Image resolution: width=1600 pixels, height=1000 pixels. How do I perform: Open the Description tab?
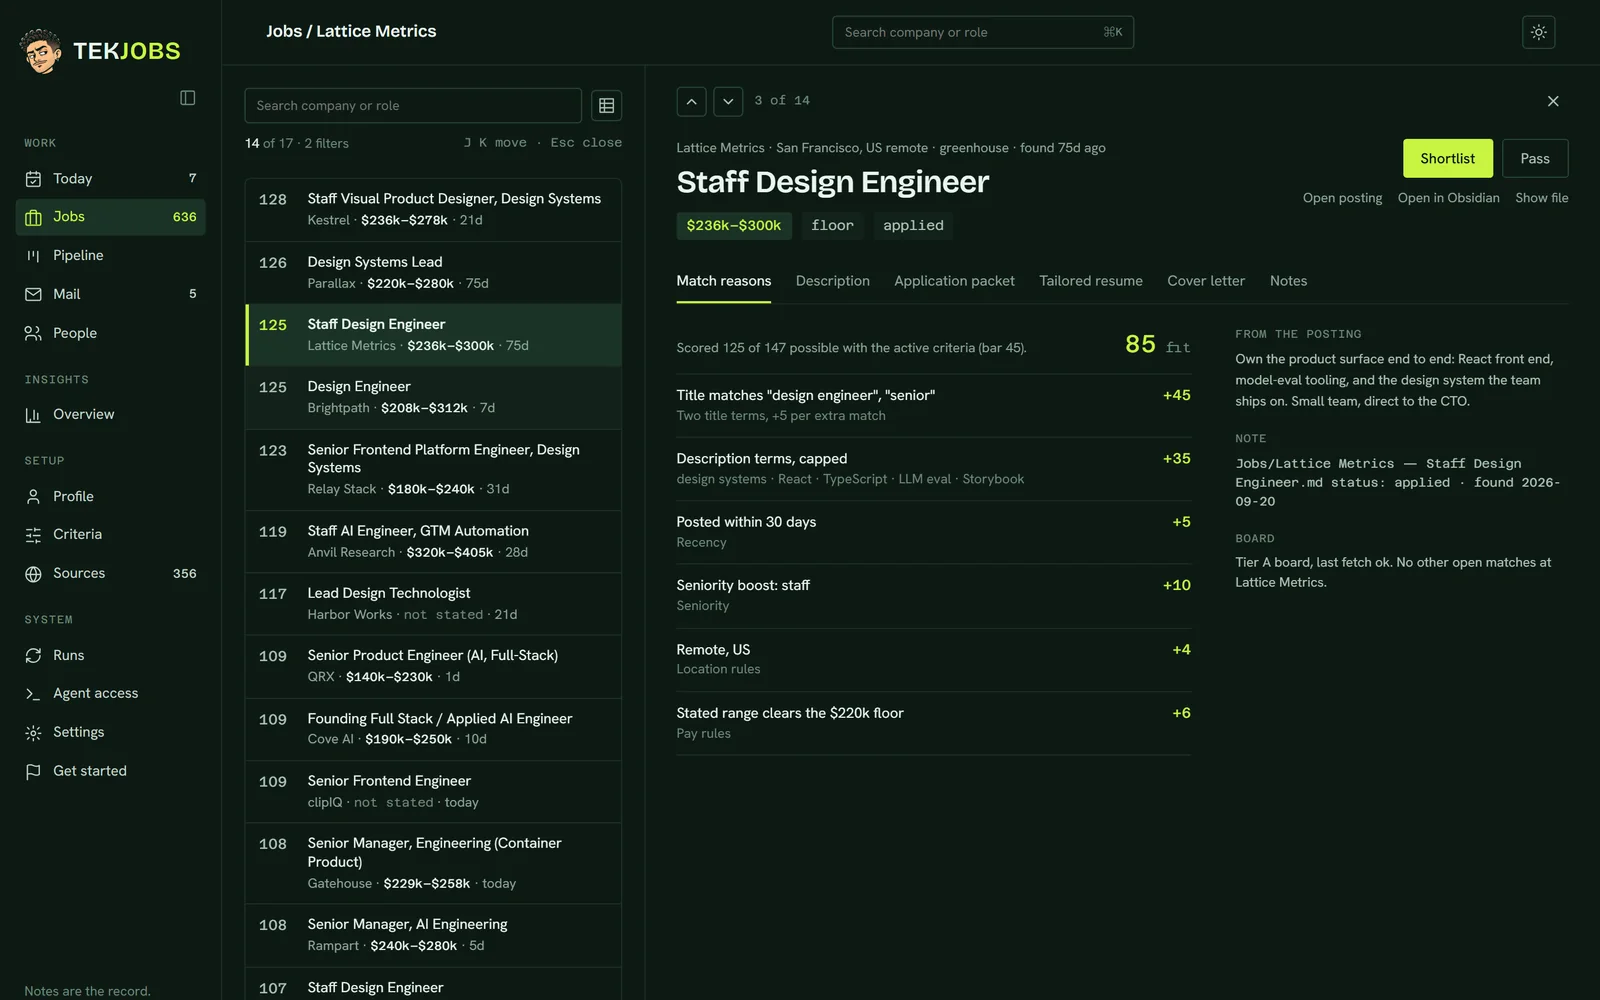[x=832, y=281]
